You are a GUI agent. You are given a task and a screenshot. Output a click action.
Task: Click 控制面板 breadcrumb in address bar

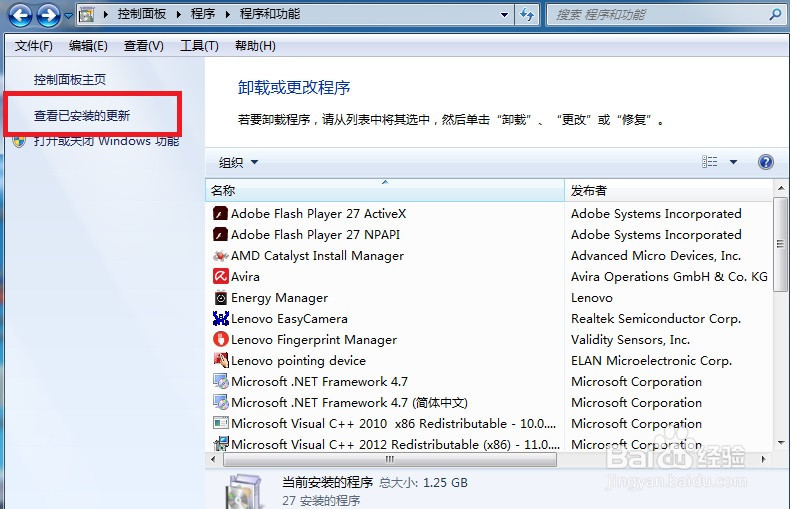[x=142, y=14]
